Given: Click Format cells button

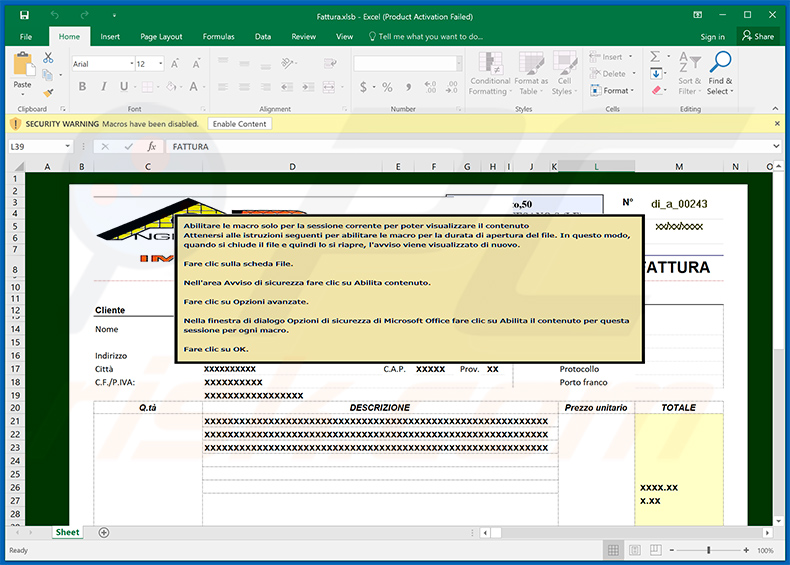Looking at the screenshot, I should (x=612, y=91).
